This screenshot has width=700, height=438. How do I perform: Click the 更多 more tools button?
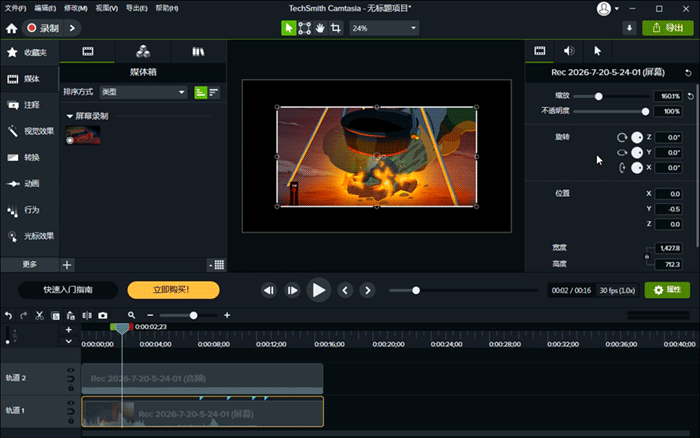[29, 264]
